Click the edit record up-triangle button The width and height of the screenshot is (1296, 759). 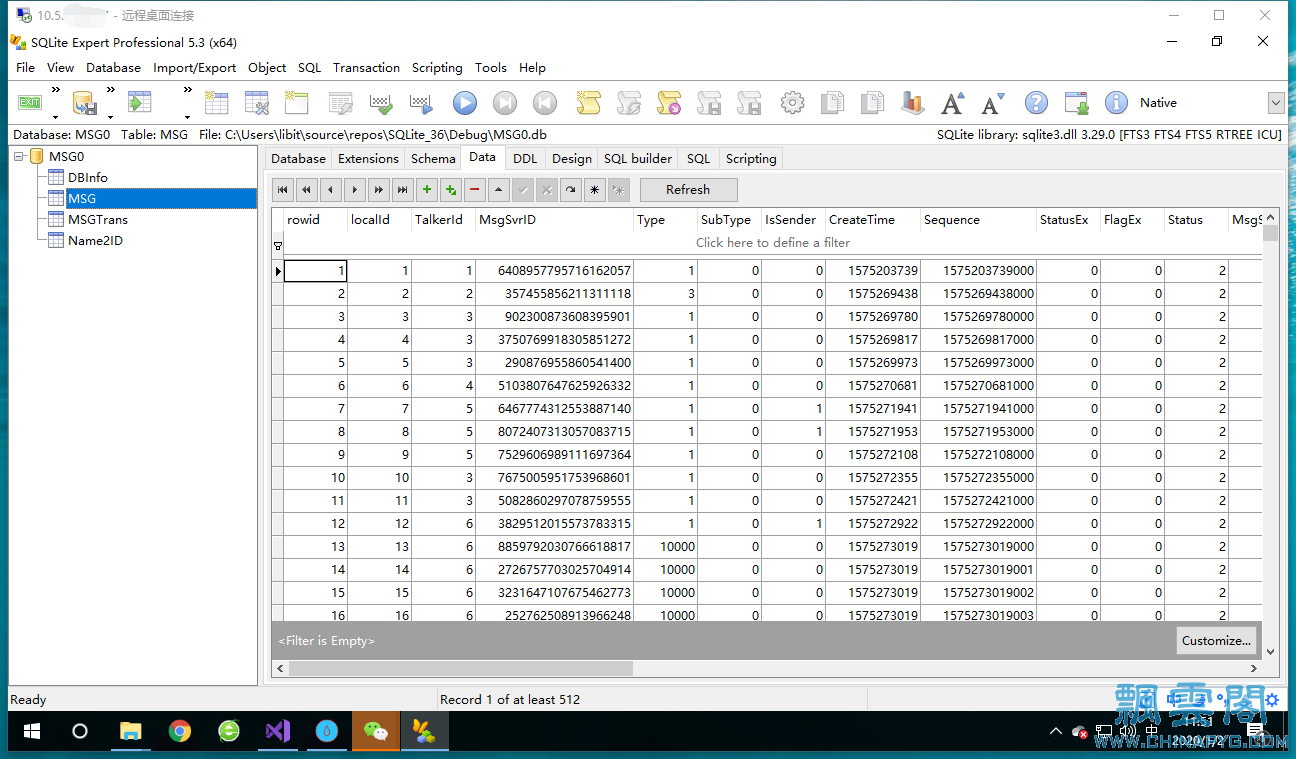point(499,189)
